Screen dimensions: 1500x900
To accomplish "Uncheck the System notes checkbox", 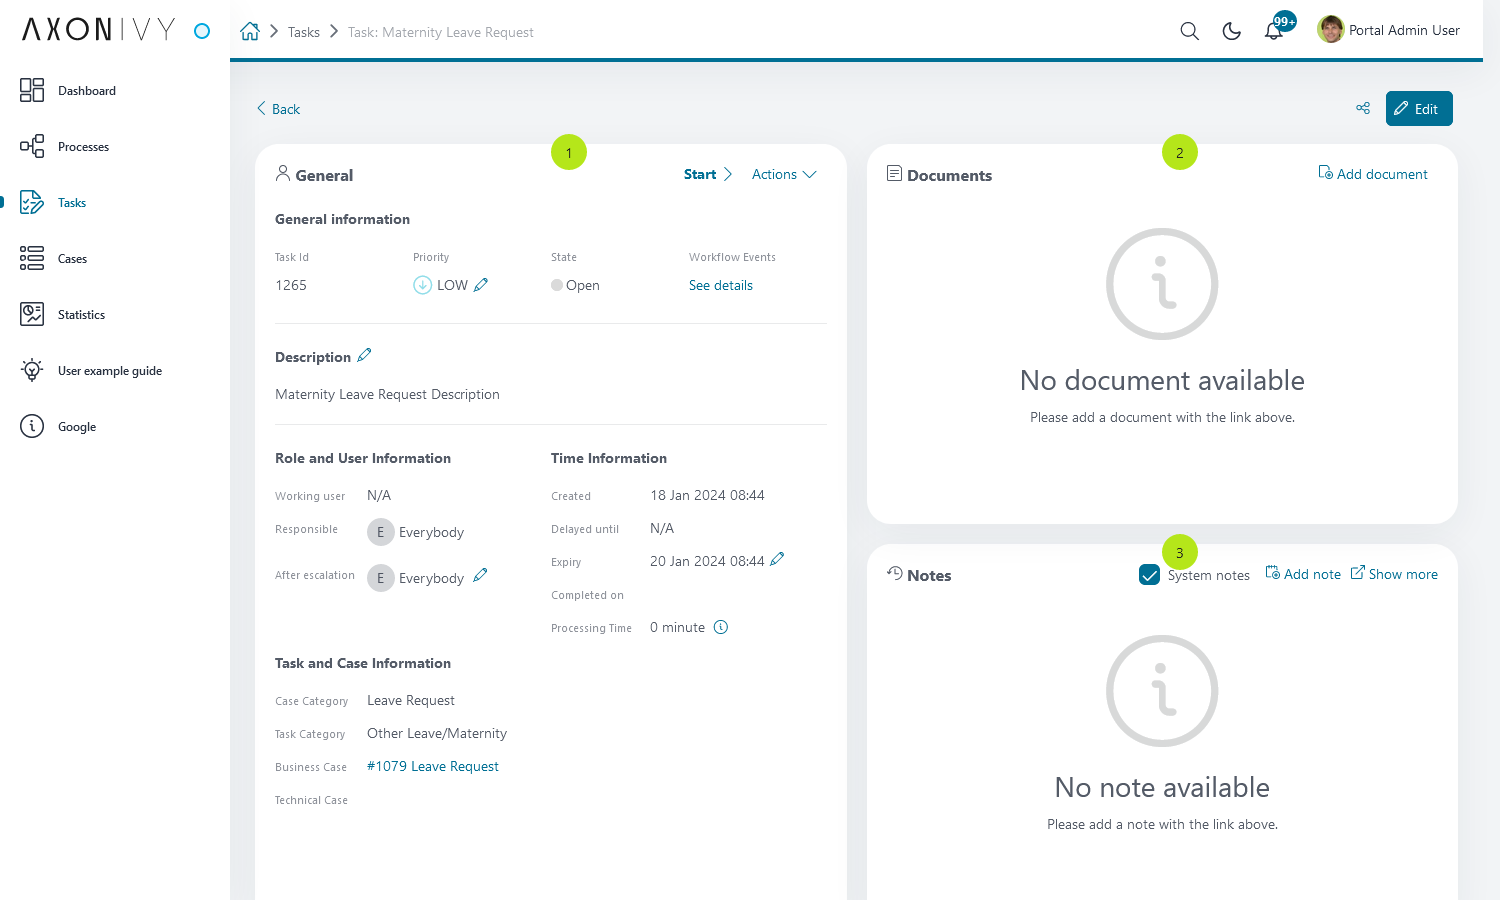I will 1150,575.
